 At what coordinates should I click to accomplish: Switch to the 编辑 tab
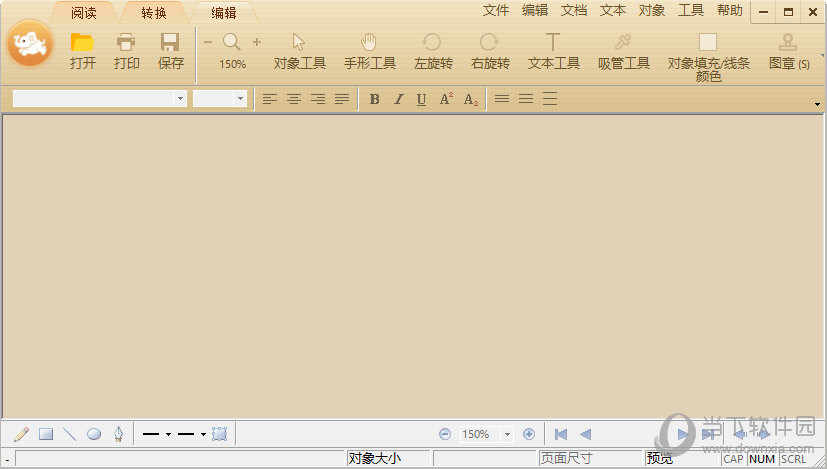point(224,13)
